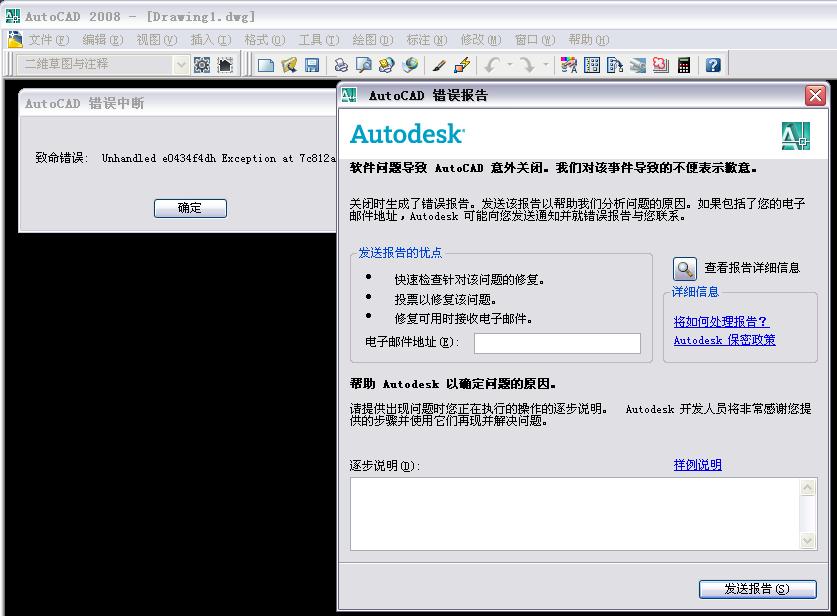Click the Publish icon in toolbar
The image size is (837, 616).
(x=386, y=65)
